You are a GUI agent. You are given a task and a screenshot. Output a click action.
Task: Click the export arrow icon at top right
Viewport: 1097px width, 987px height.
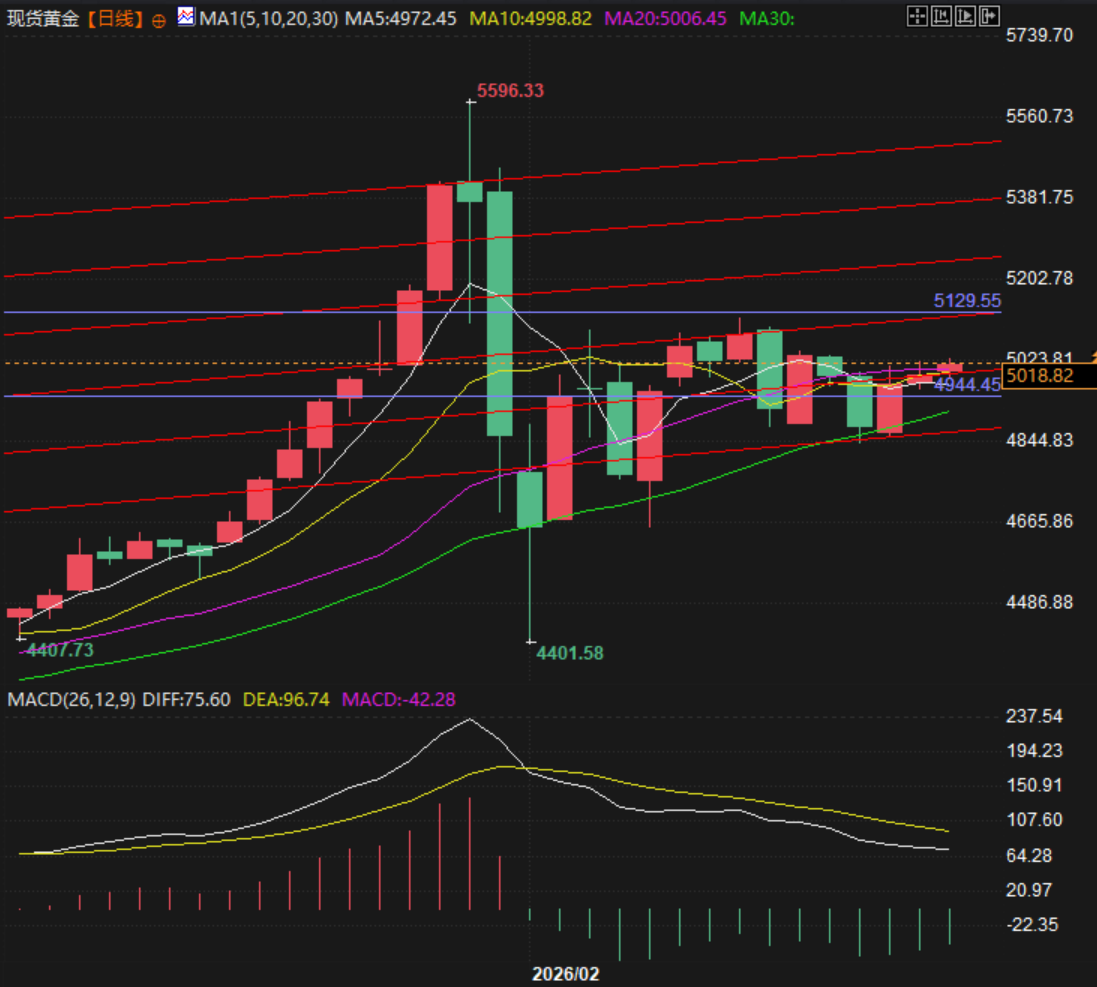tap(989, 16)
